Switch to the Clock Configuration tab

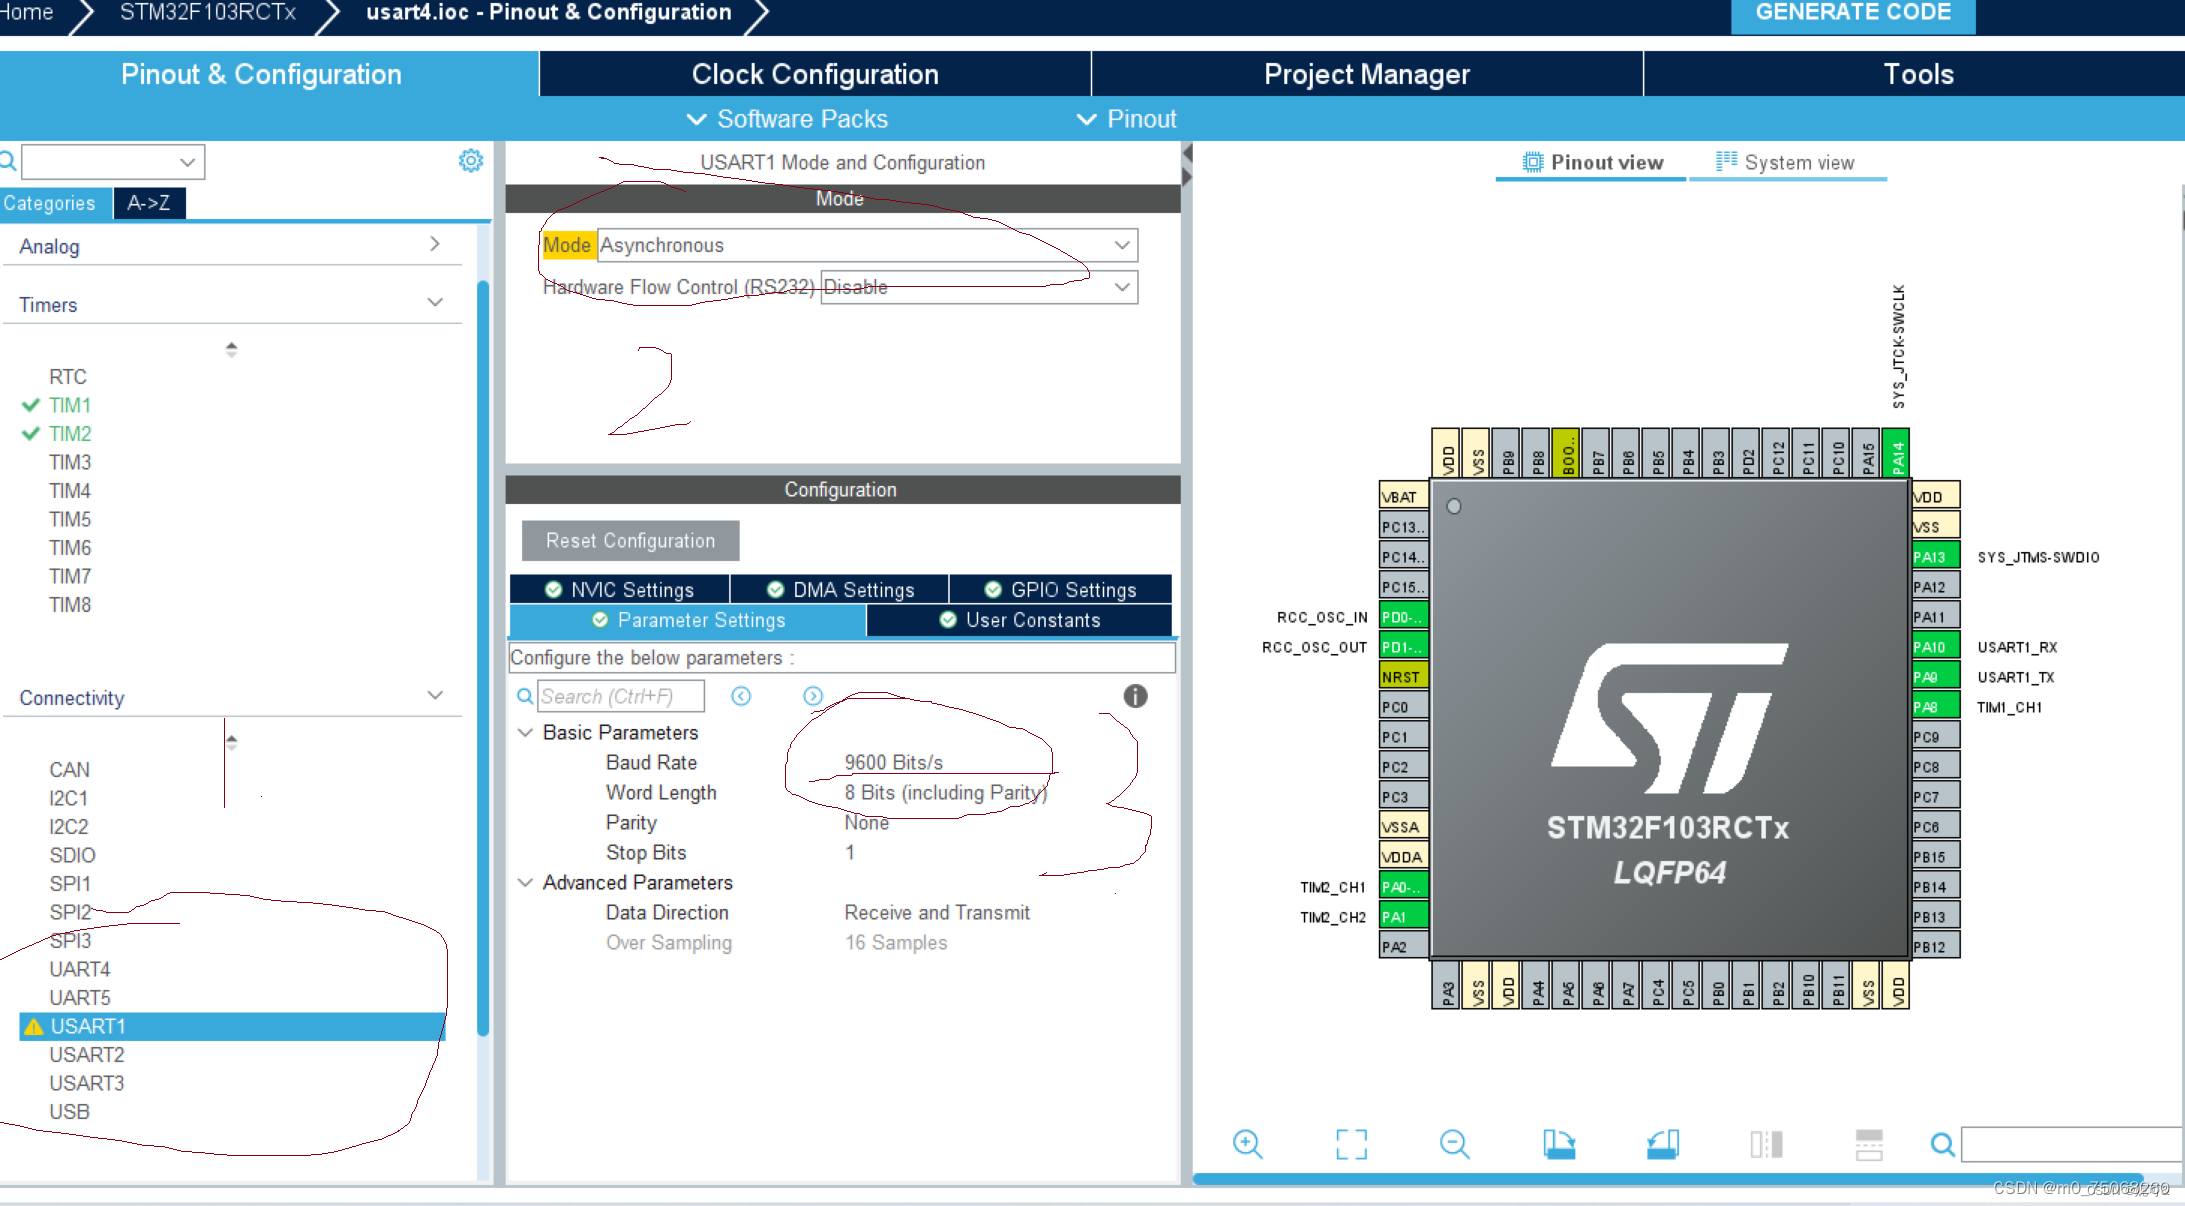[814, 73]
